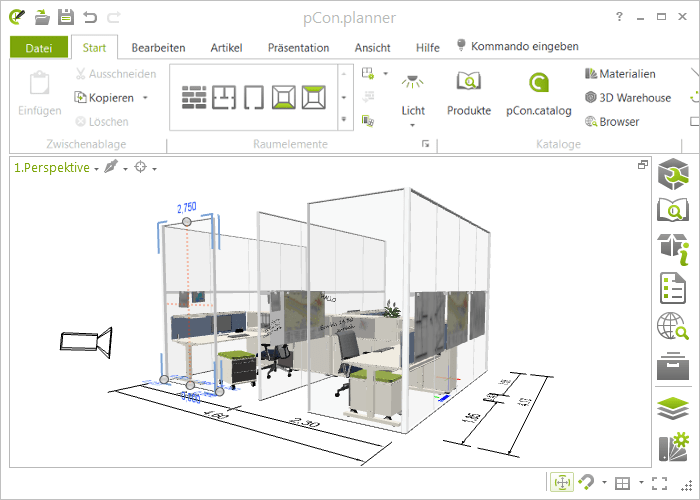
Task: Switch to the Bearbeiten tab
Action: click(158, 48)
